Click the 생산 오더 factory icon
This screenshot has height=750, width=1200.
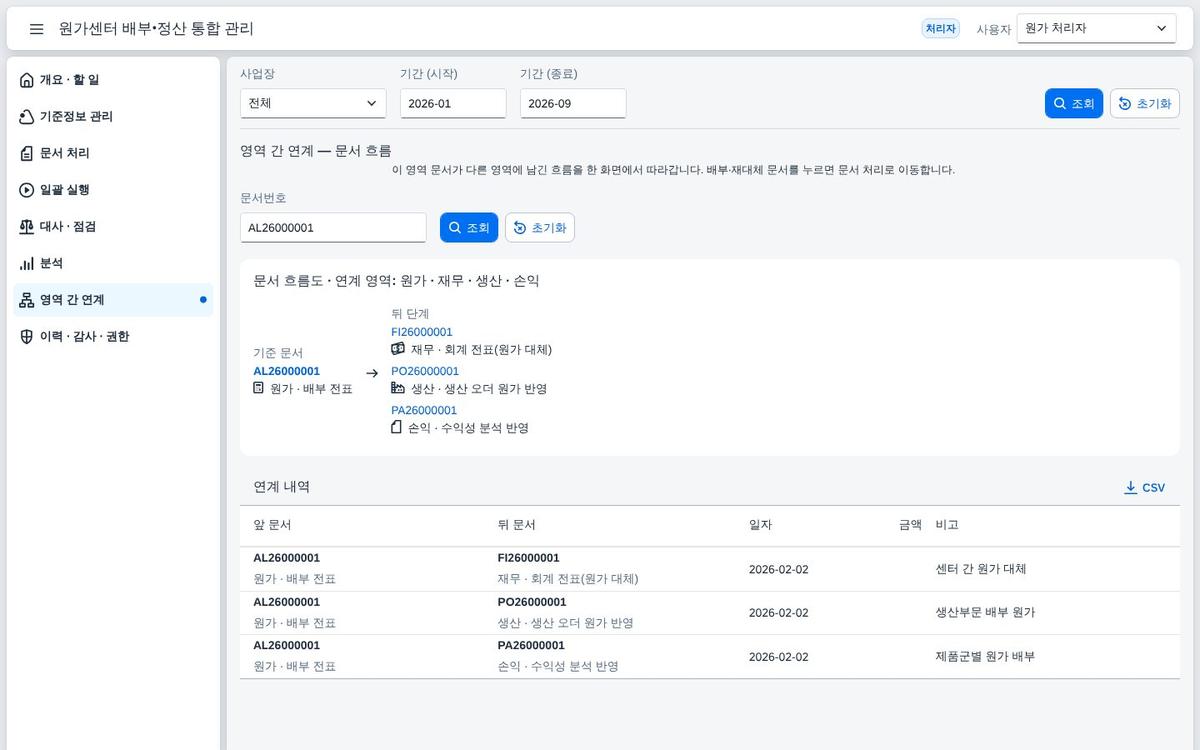click(x=398, y=388)
